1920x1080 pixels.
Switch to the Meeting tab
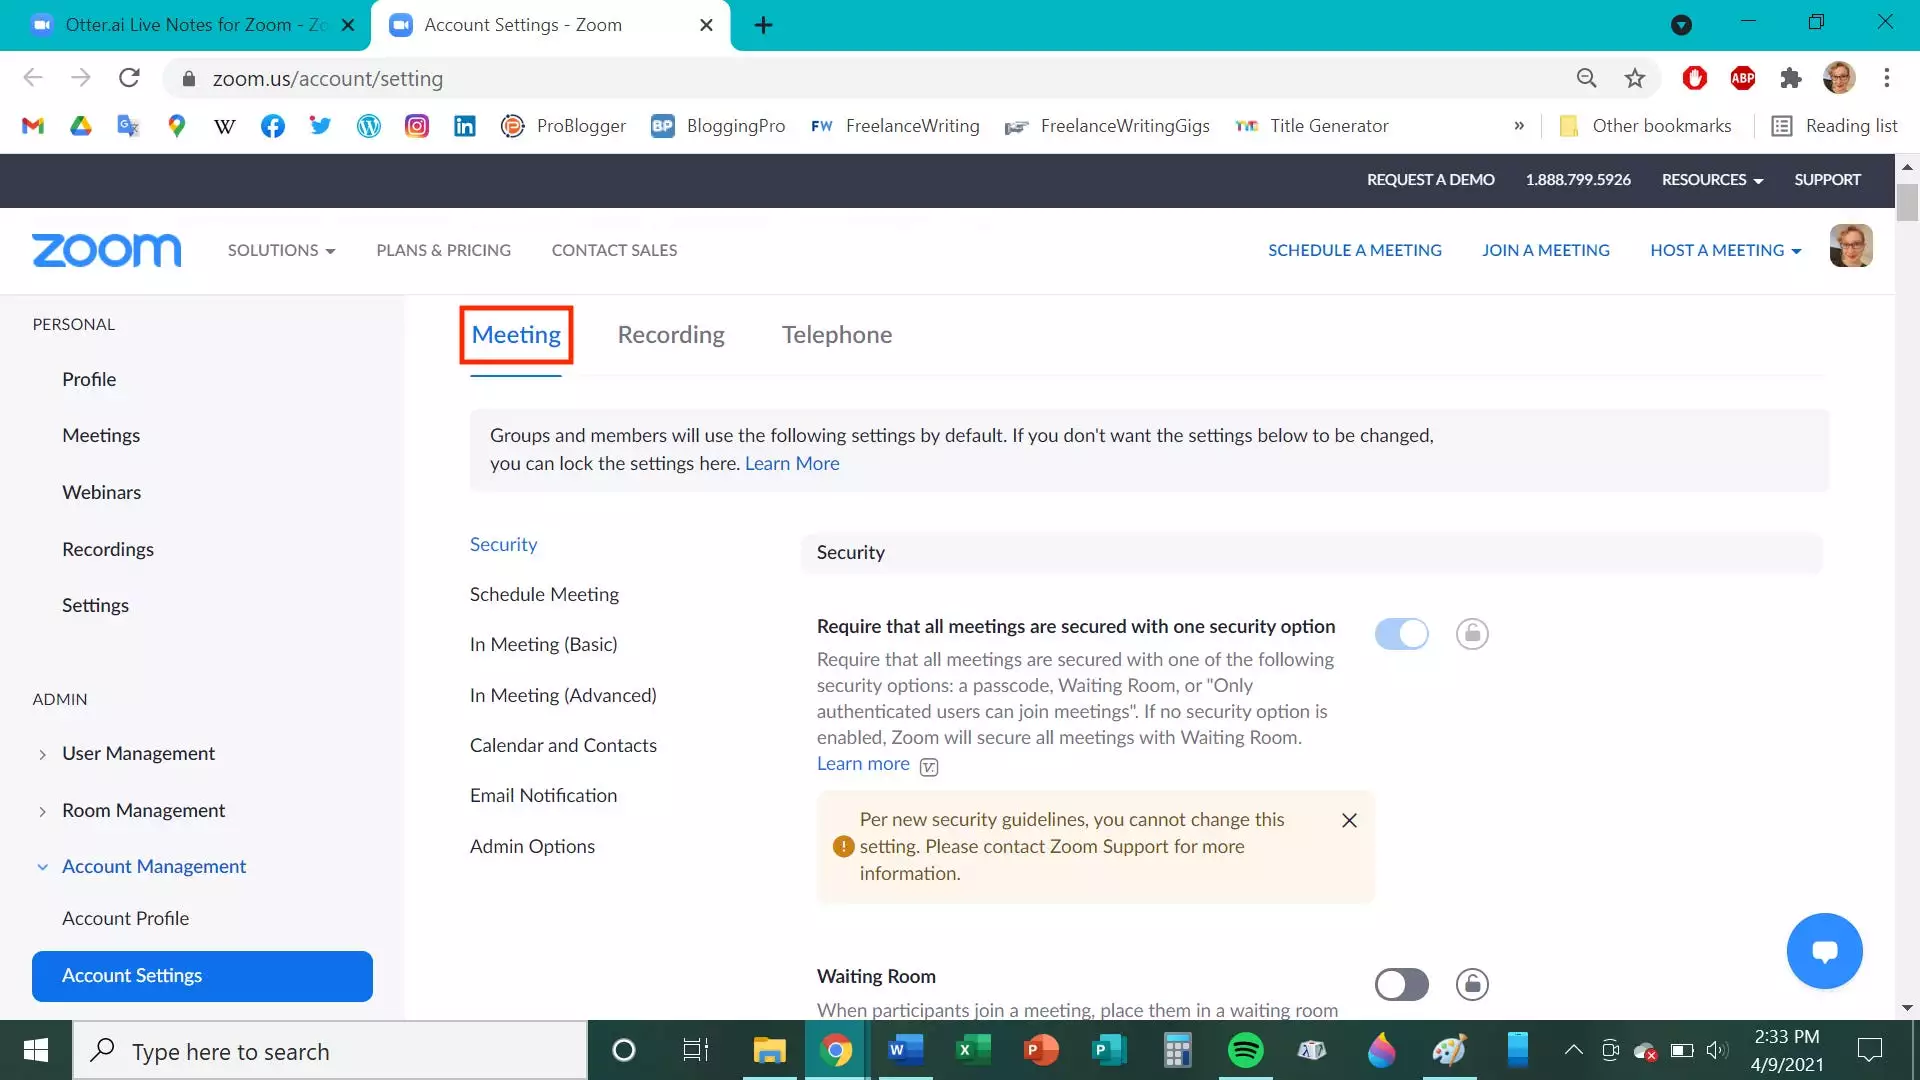click(x=516, y=335)
